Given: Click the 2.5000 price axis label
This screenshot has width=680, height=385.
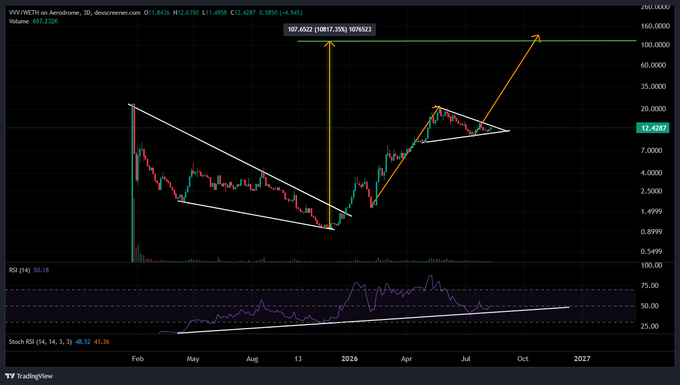Looking at the screenshot, I should coord(651,191).
